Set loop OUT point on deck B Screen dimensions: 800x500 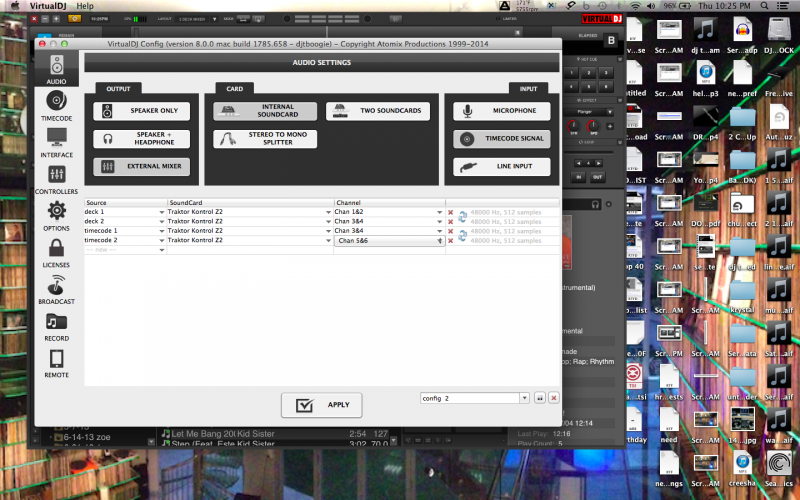pos(597,177)
